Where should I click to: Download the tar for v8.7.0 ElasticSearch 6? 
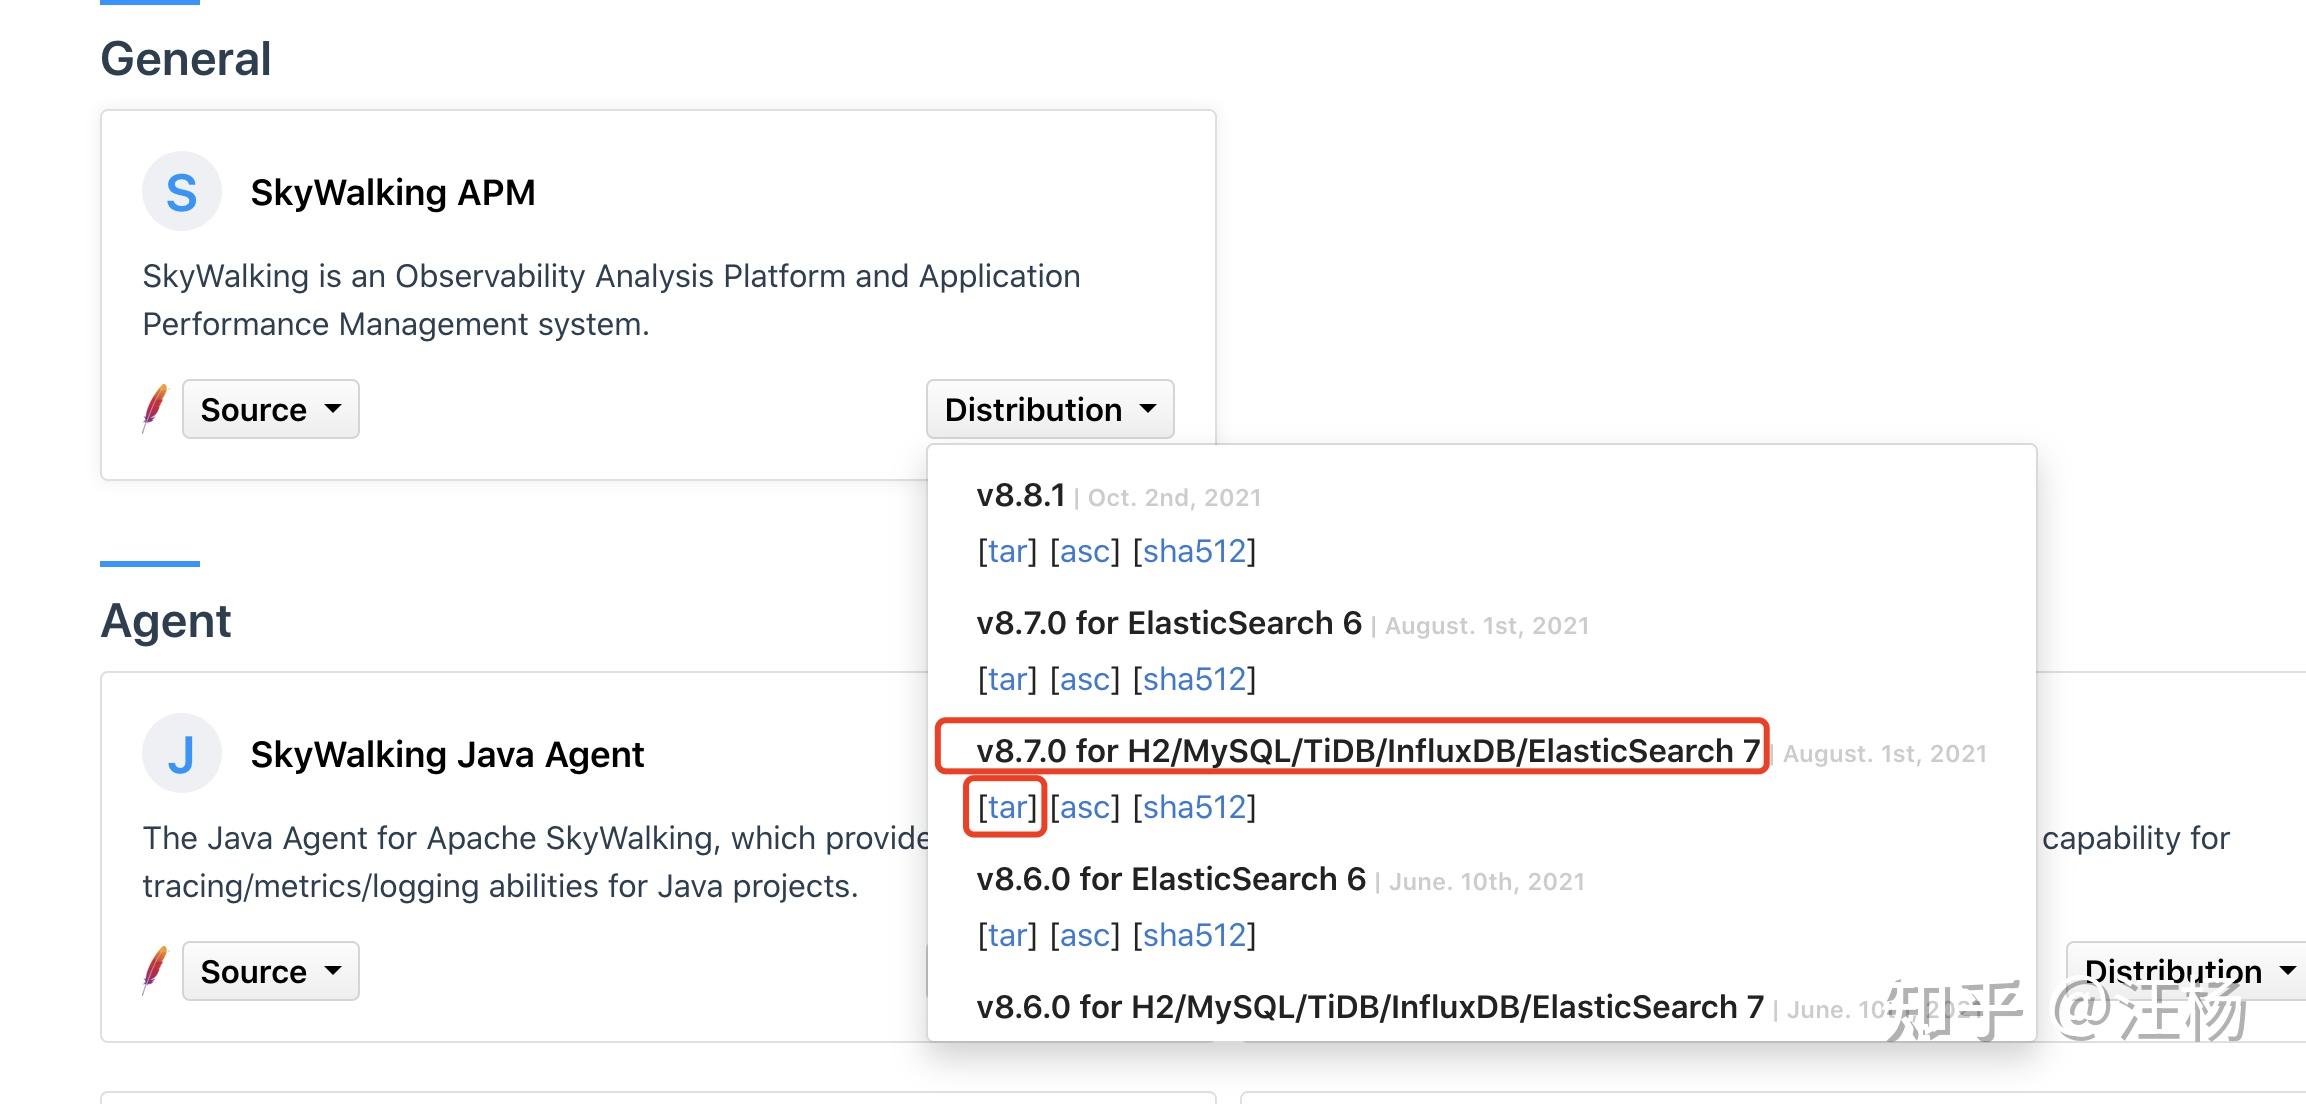click(1007, 679)
